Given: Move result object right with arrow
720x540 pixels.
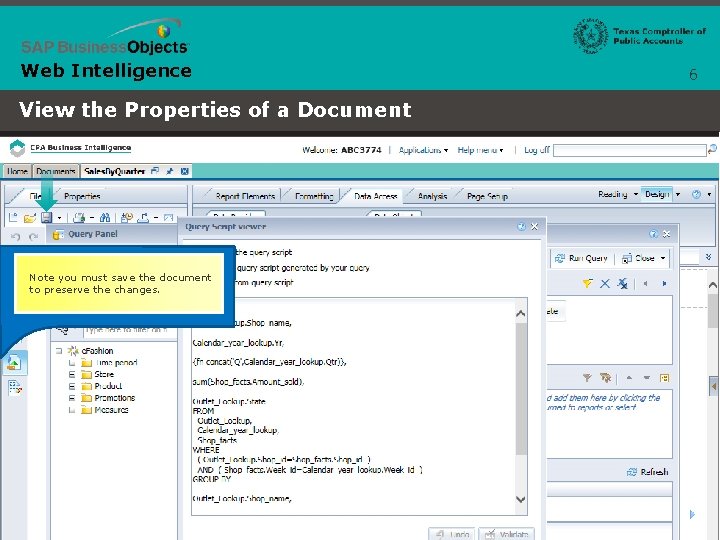Looking at the screenshot, I should click(x=664, y=284).
